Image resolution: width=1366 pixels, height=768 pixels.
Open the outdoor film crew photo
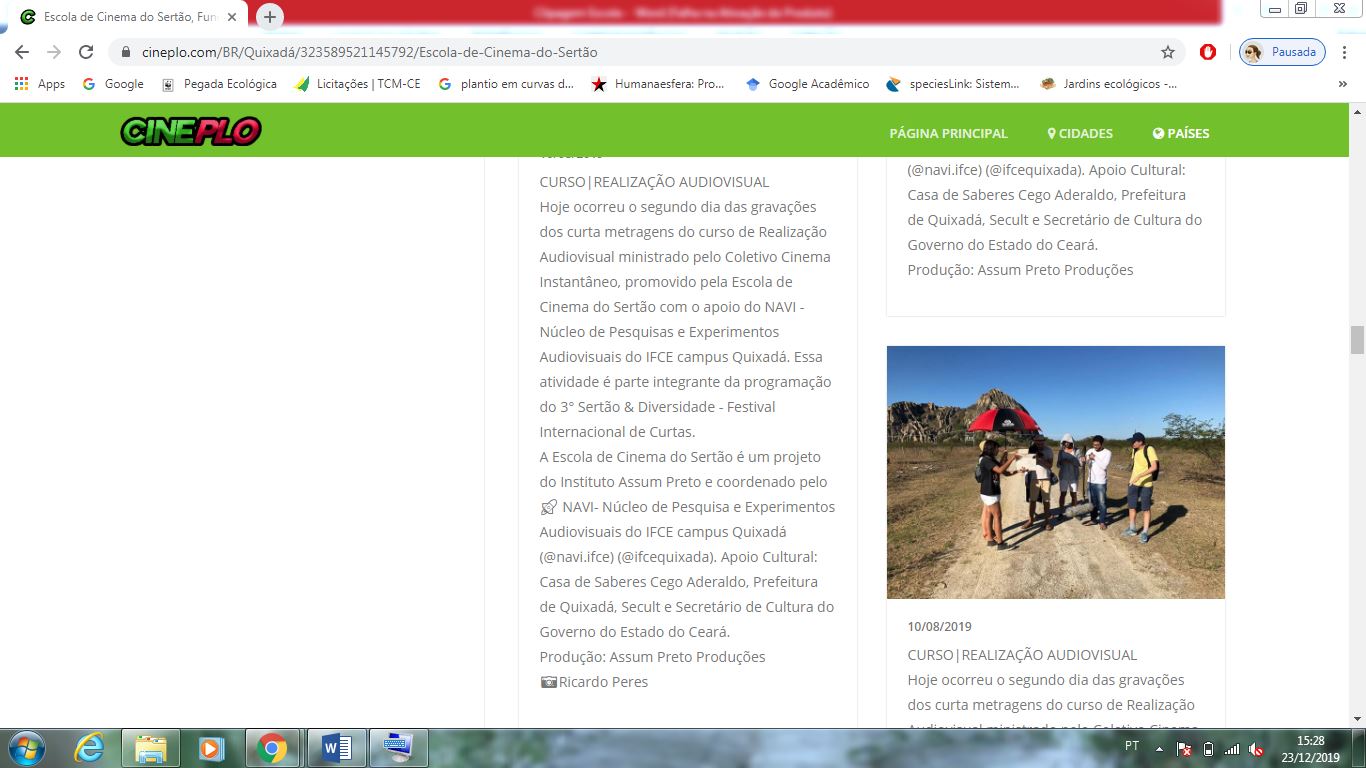pyautogui.click(x=1055, y=472)
